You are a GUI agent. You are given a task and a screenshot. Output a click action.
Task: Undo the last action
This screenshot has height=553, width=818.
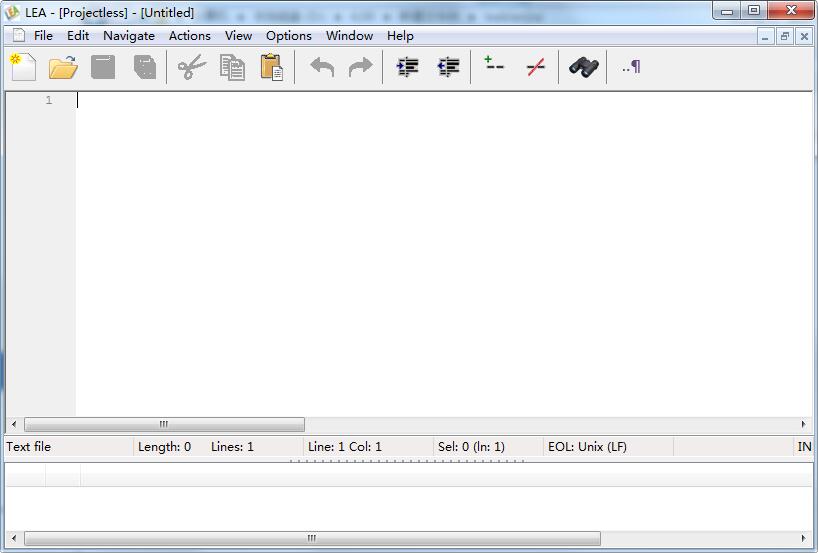[x=322, y=67]
